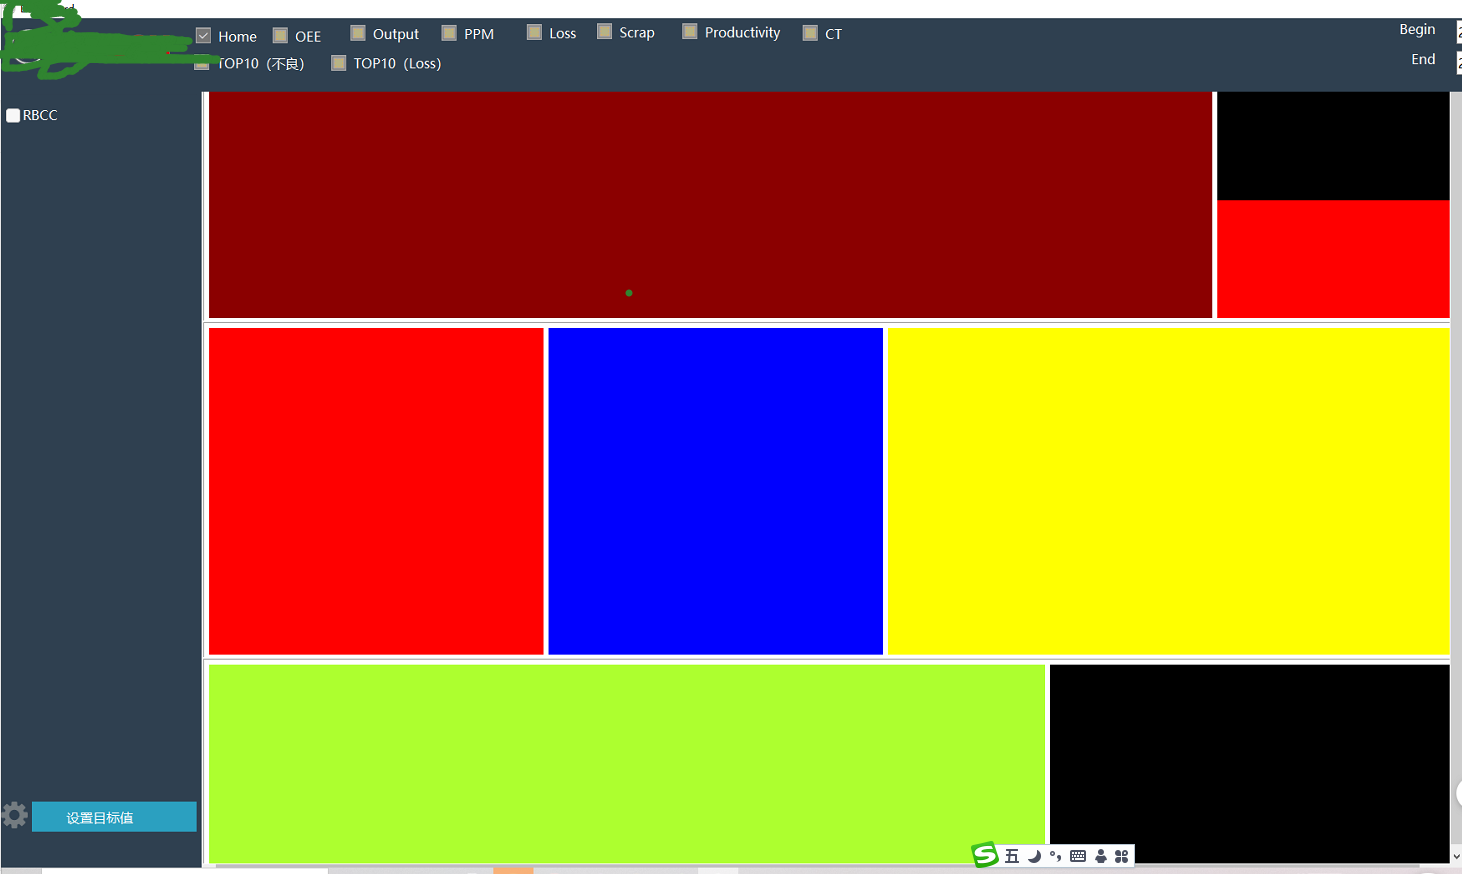This screenshot has height=874, width=1462.
Task: Toggle the RBCC checkbox
Action: click(12, 115)
